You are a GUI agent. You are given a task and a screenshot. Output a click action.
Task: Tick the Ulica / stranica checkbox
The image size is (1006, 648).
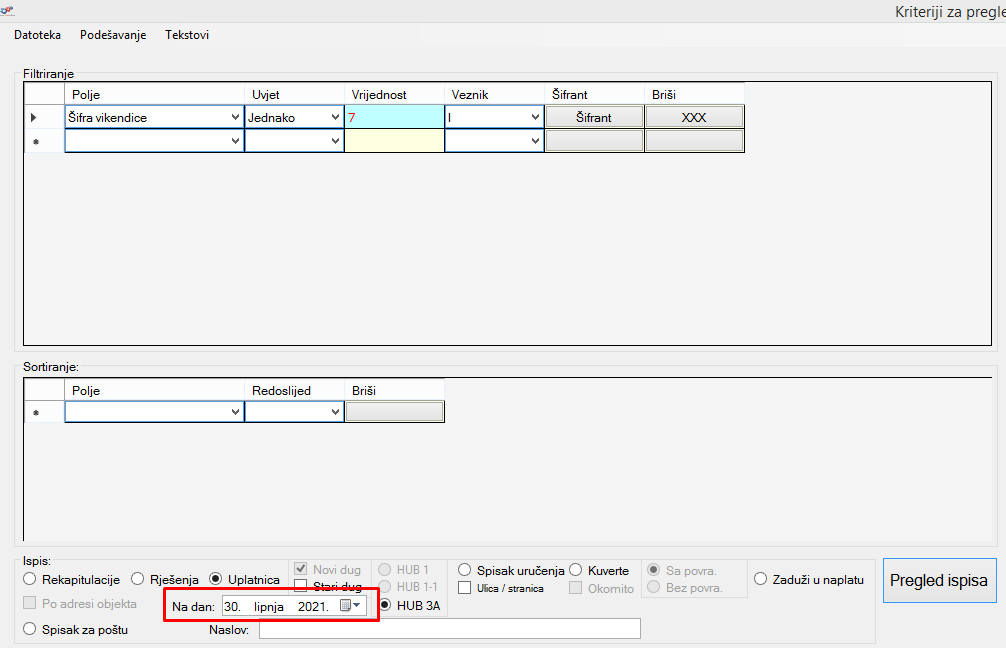[x=464, y=588]
